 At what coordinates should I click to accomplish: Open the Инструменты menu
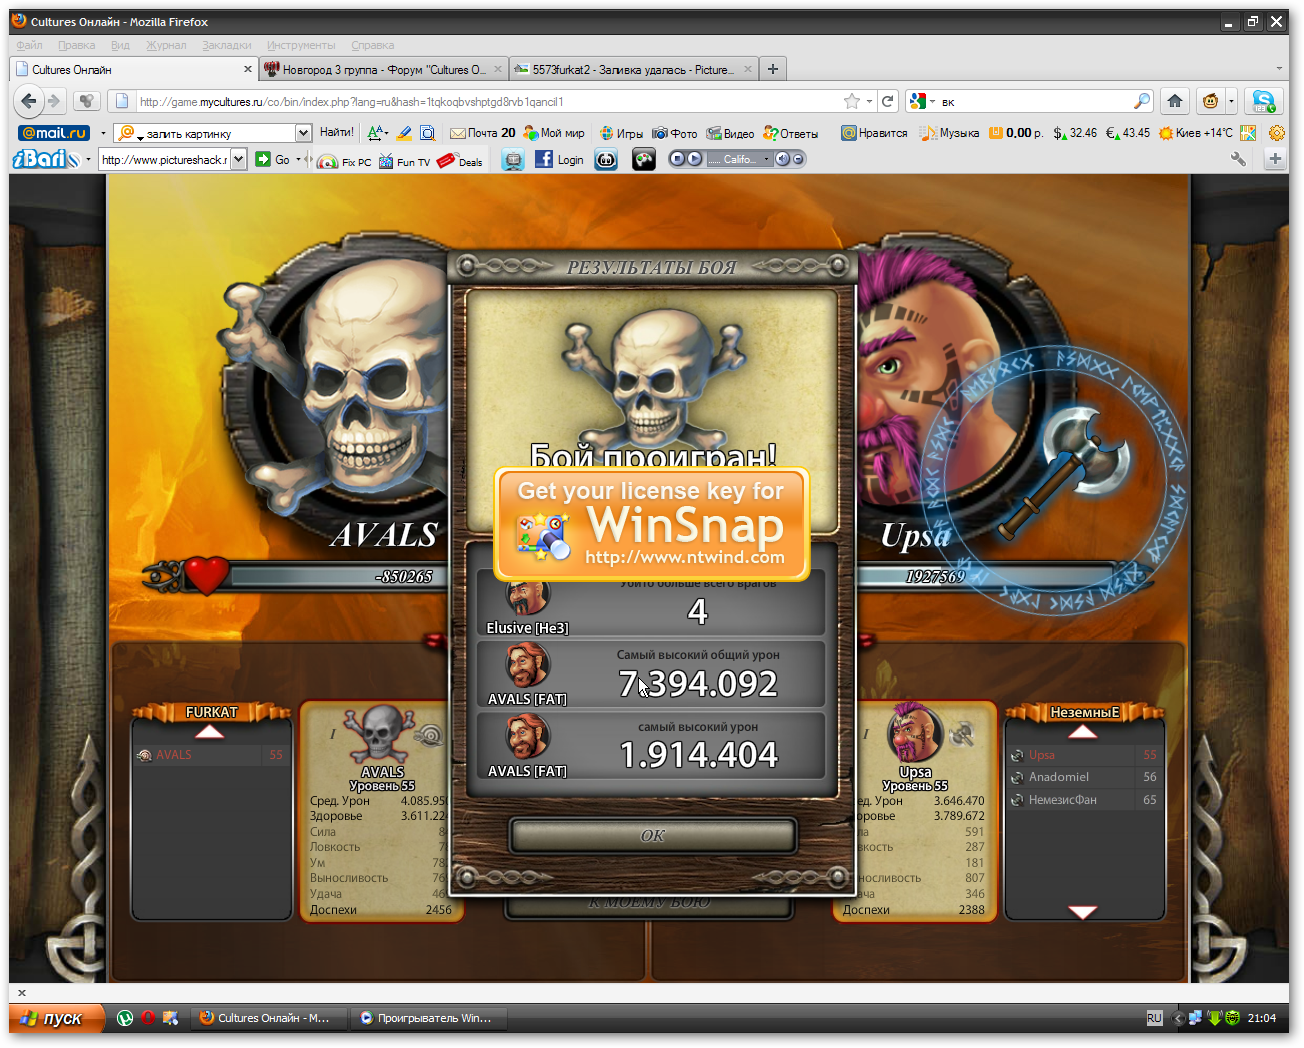tap(300, 45)
